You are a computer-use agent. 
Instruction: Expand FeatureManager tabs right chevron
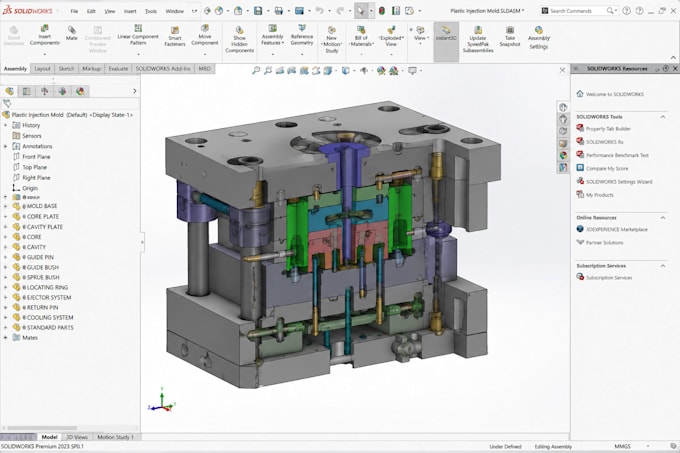tap(134, 91)
